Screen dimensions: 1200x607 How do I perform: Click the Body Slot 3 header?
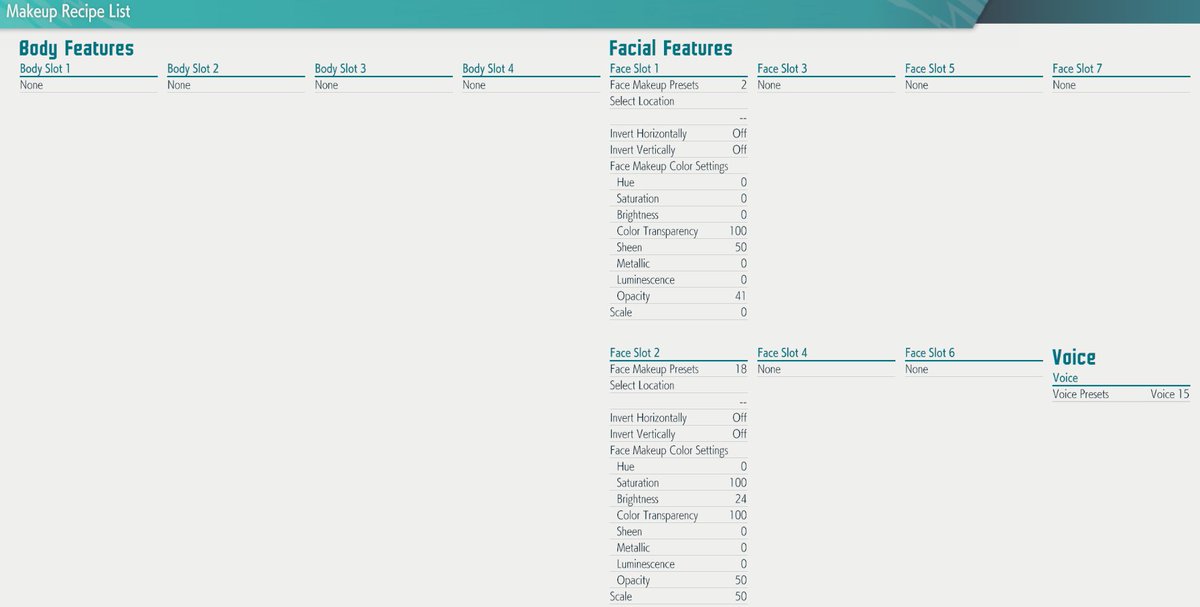click(340, 69)
